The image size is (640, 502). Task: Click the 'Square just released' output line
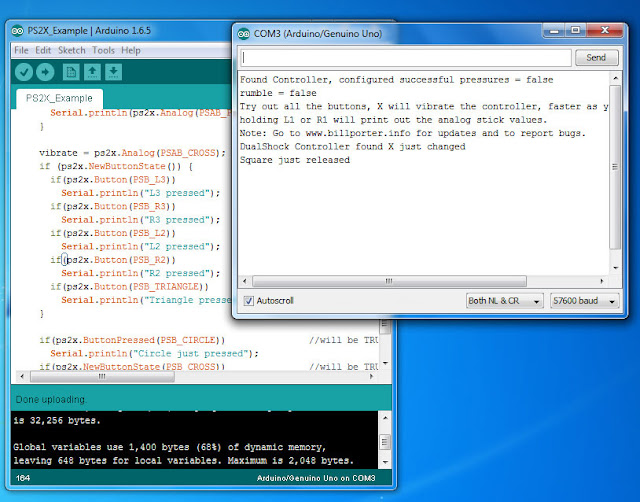295,160
